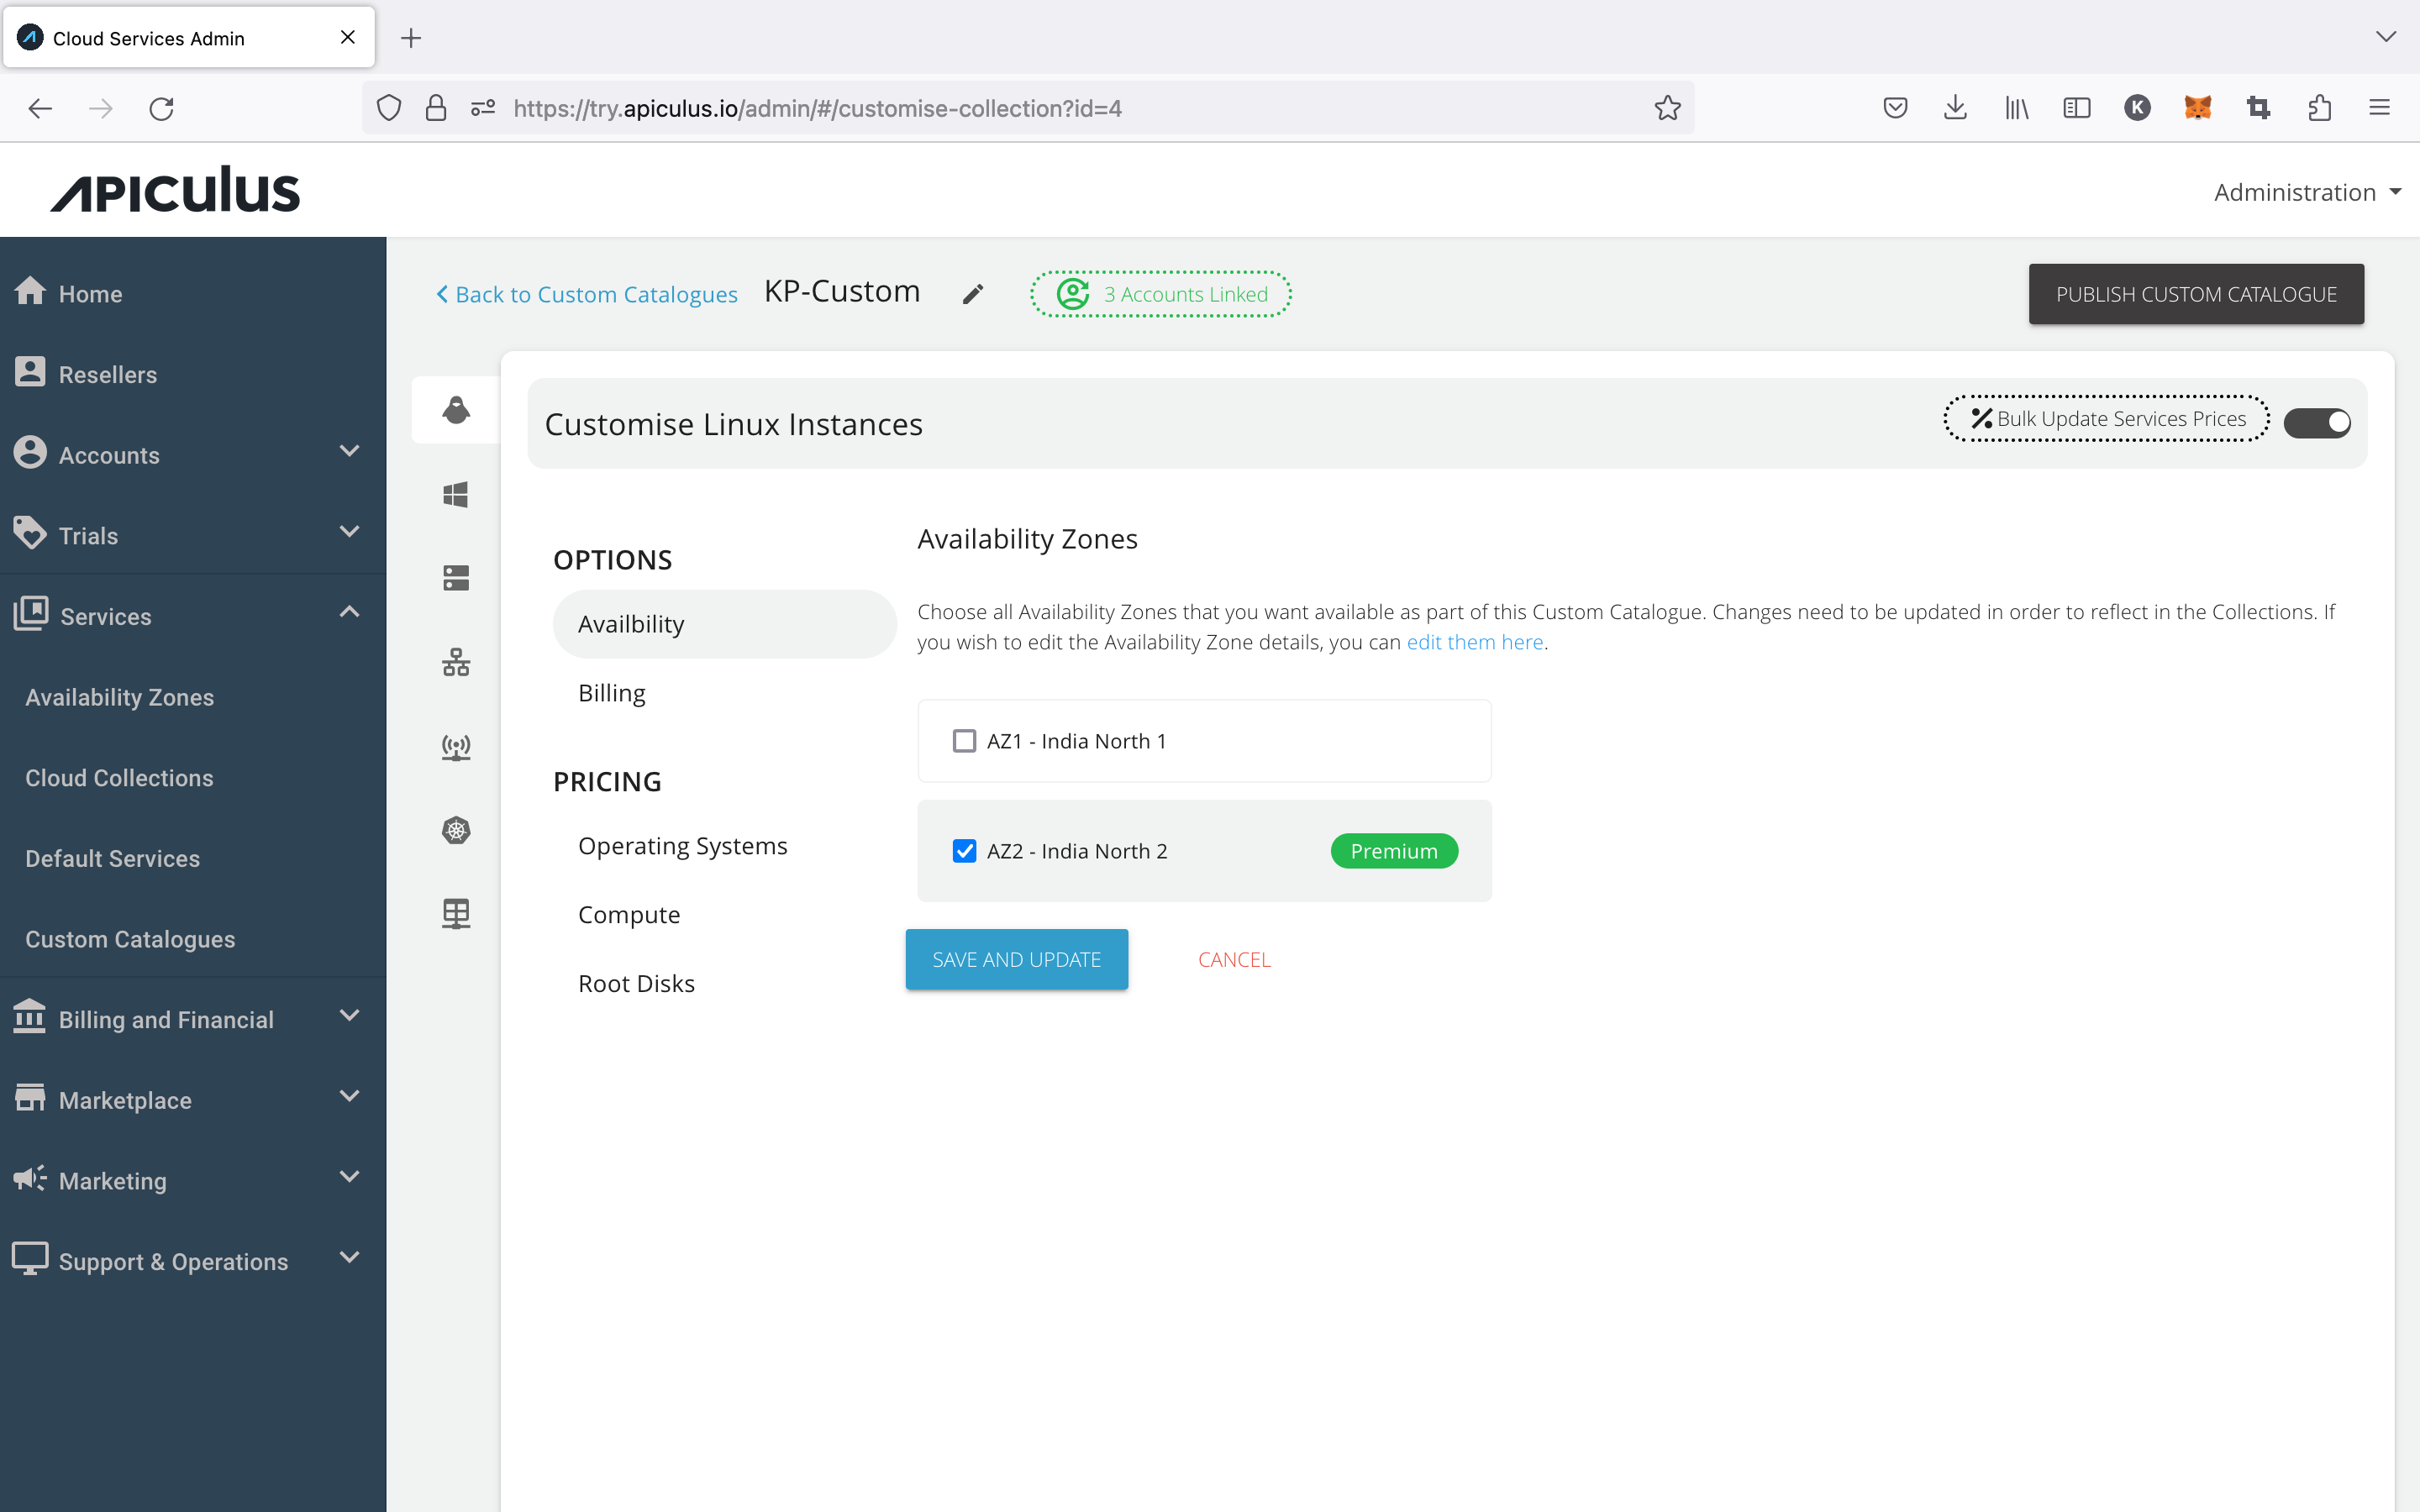Select the Billing option under OPTIONS
Image resolution: width=2420 pixels, height=1512 pixels.
[612, 691]
